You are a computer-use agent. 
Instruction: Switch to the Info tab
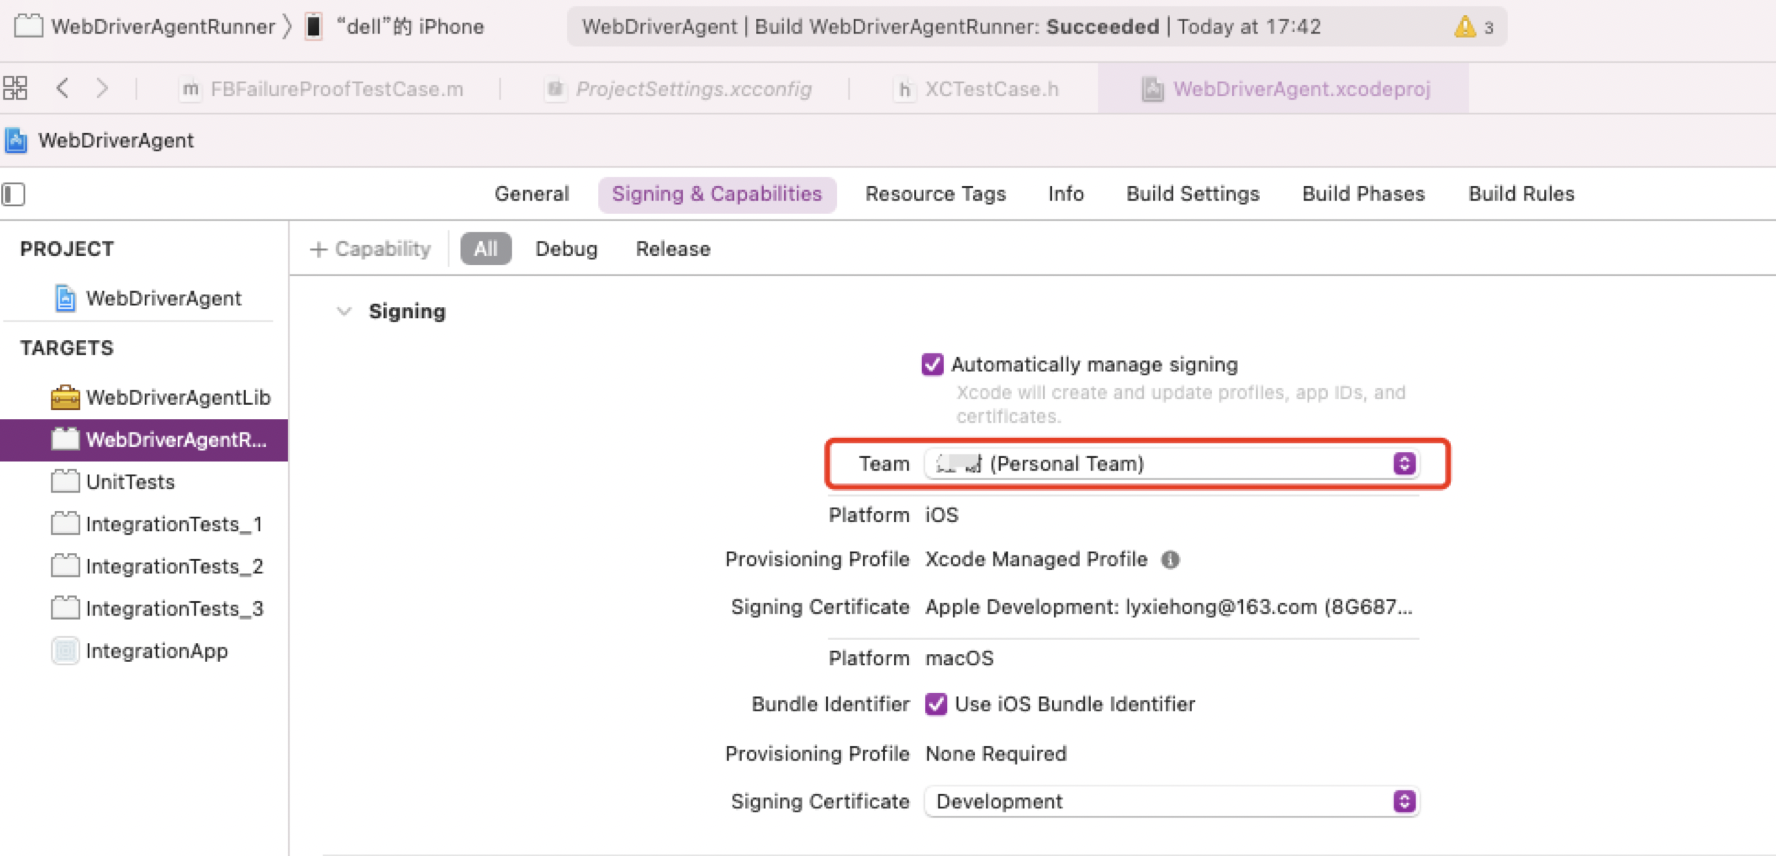(x=1065, y=194)
